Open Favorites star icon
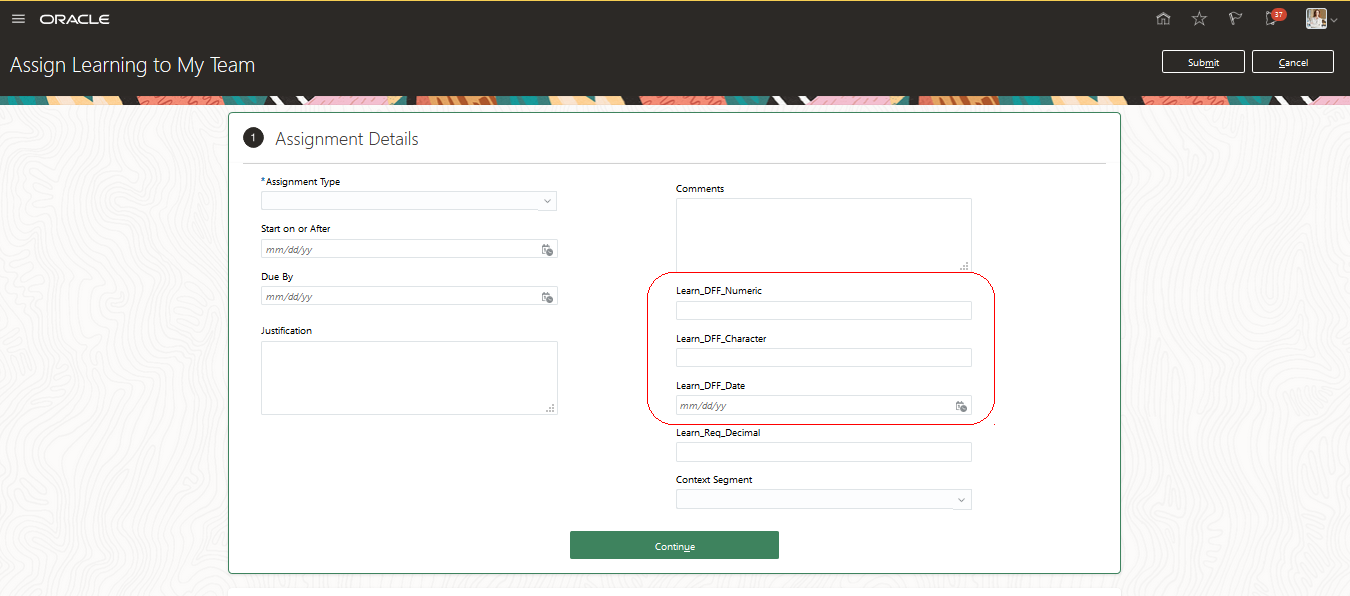Image resolution: width=1350 pixels, height=596 pixels. pyautogui.click(x=1199, y=19)
